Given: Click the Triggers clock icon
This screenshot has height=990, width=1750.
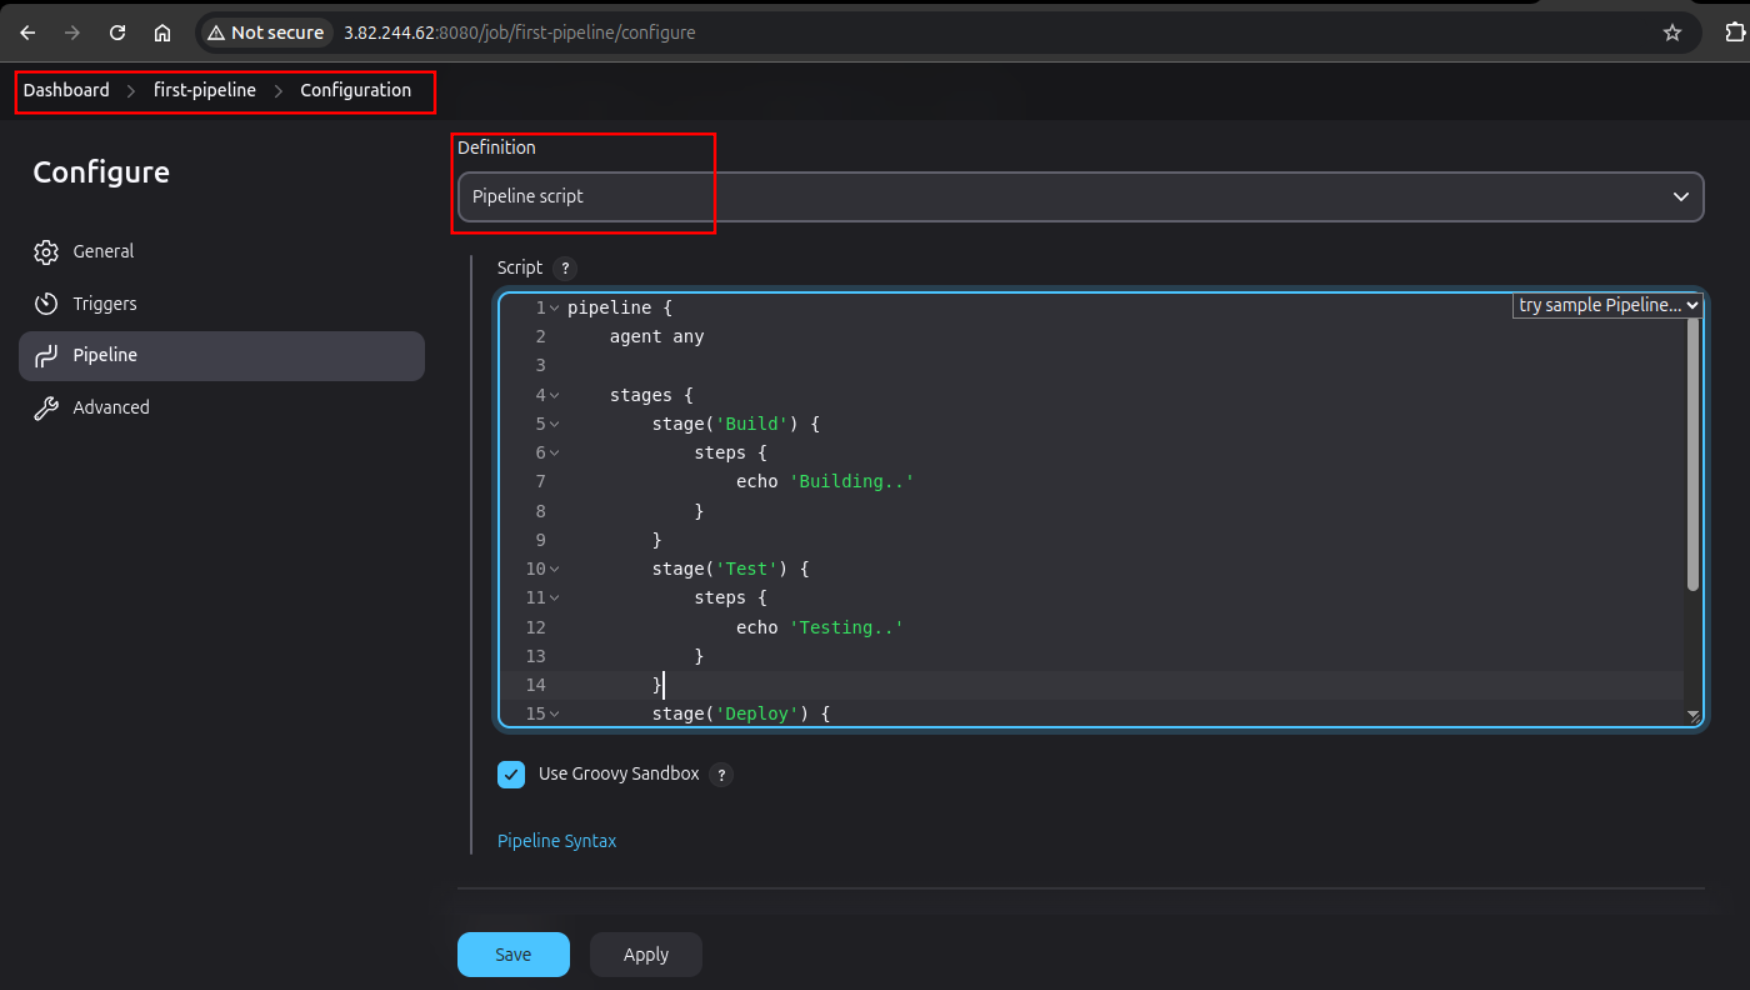Looking at the screenshot, I should 46,304.
